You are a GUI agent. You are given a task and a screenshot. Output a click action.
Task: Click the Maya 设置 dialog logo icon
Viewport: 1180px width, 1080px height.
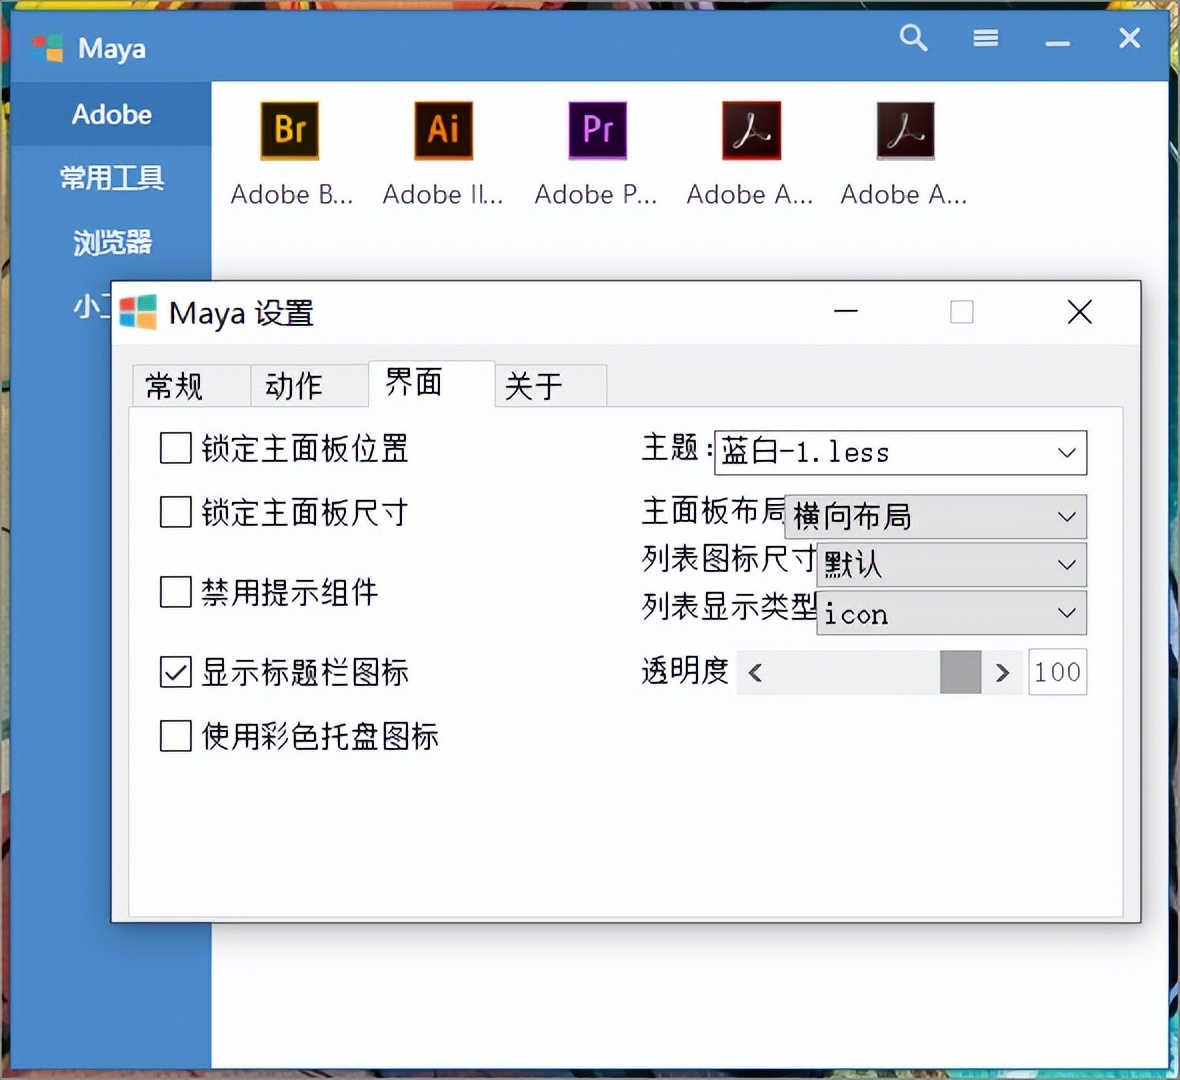coord(138,312)
